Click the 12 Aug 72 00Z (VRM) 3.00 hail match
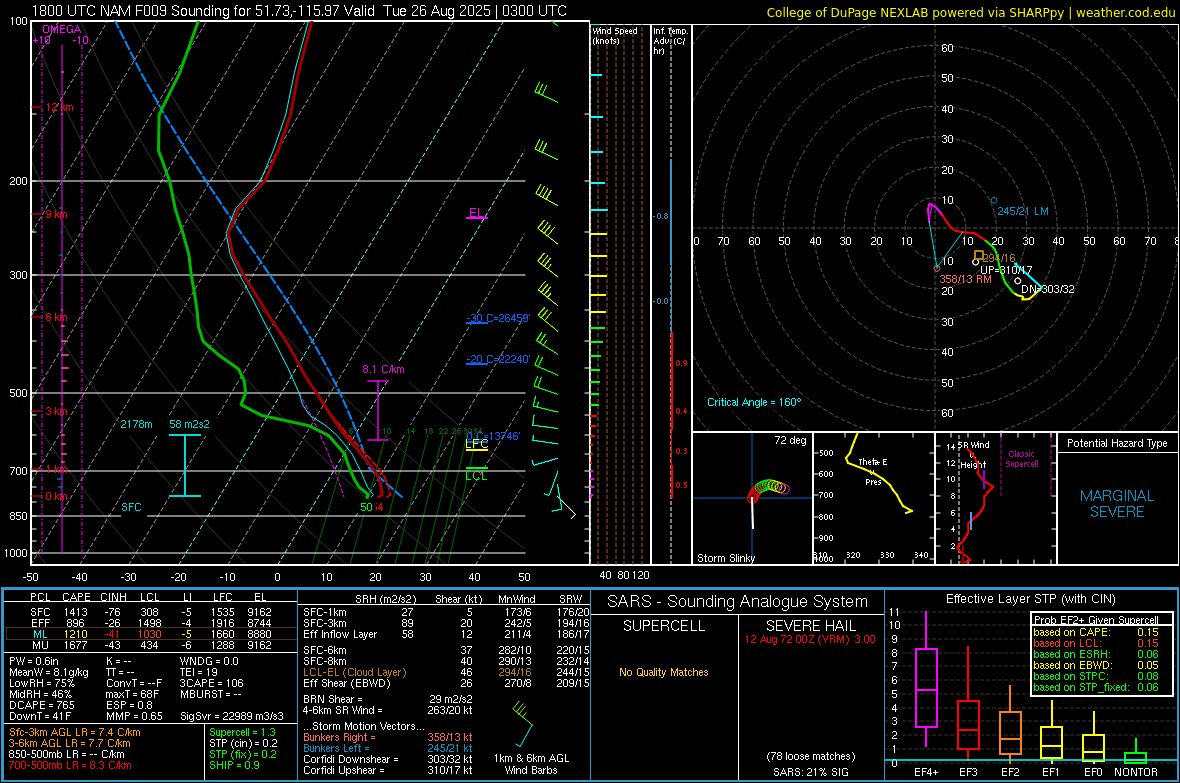Screen dimensions: 1180x783 [810, 639]
